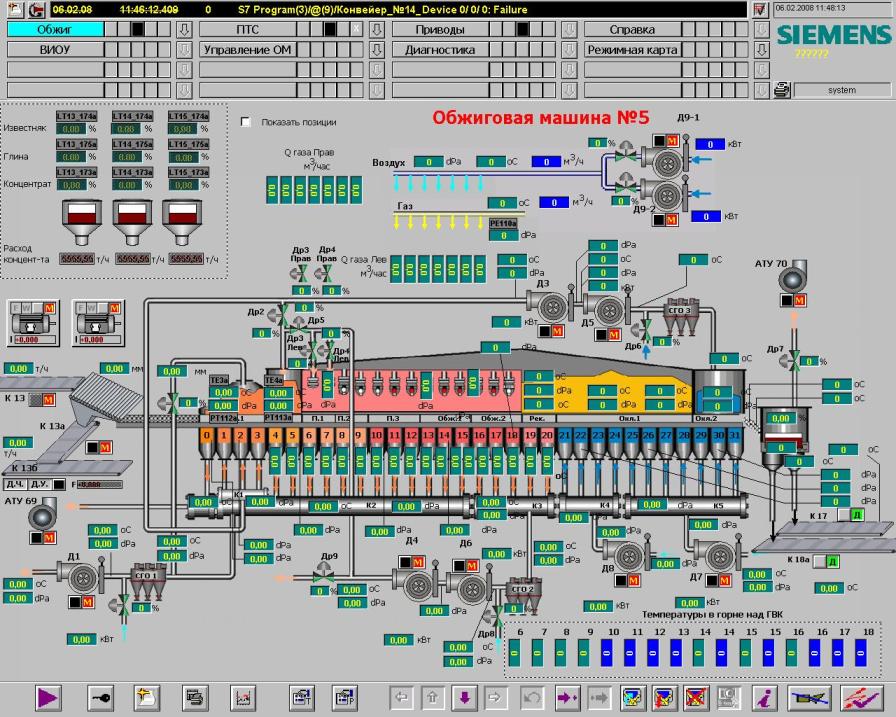Toggle the M mode indicator under fan Д1
Screen dimensions: 896x717
tap(87, 602)
